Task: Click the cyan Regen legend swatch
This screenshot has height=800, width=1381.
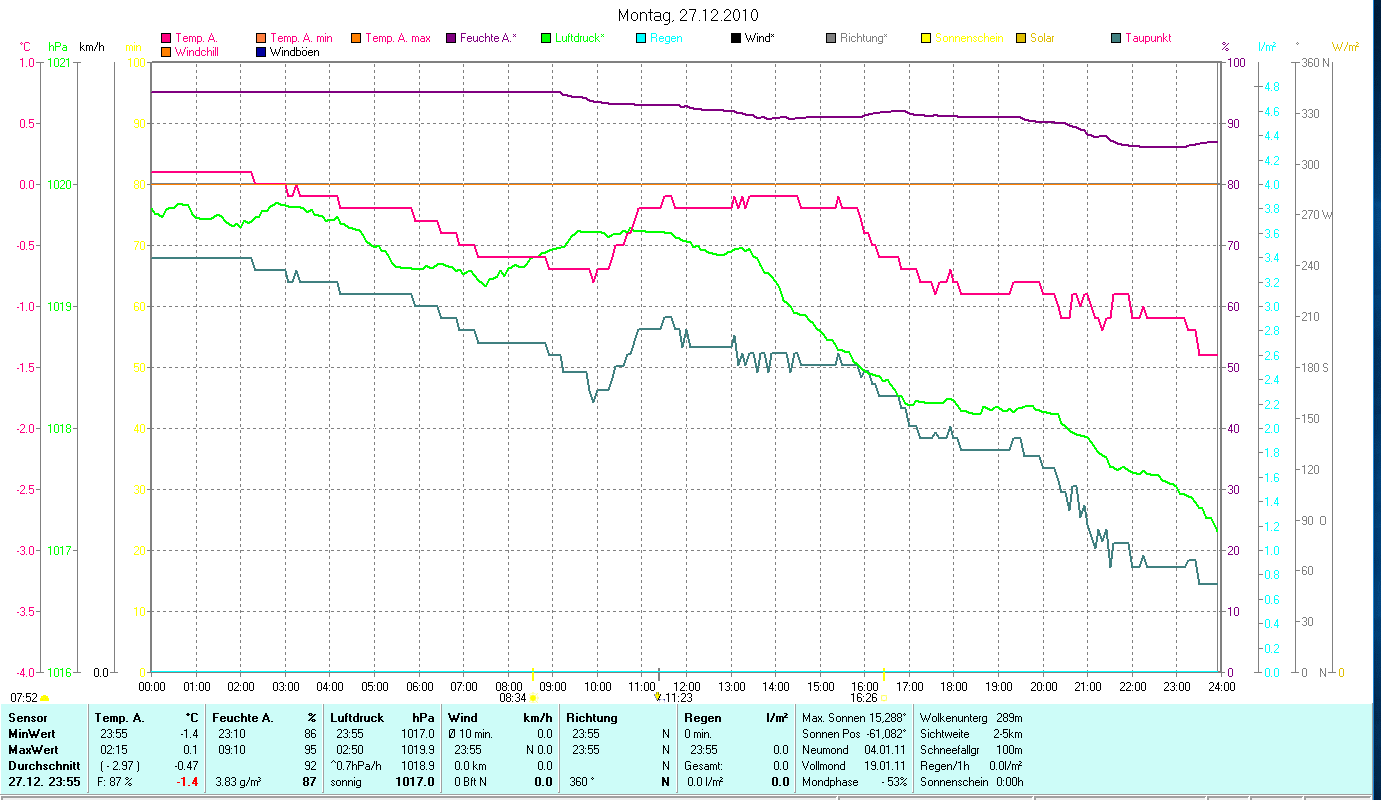Action: tap(640, 38)
